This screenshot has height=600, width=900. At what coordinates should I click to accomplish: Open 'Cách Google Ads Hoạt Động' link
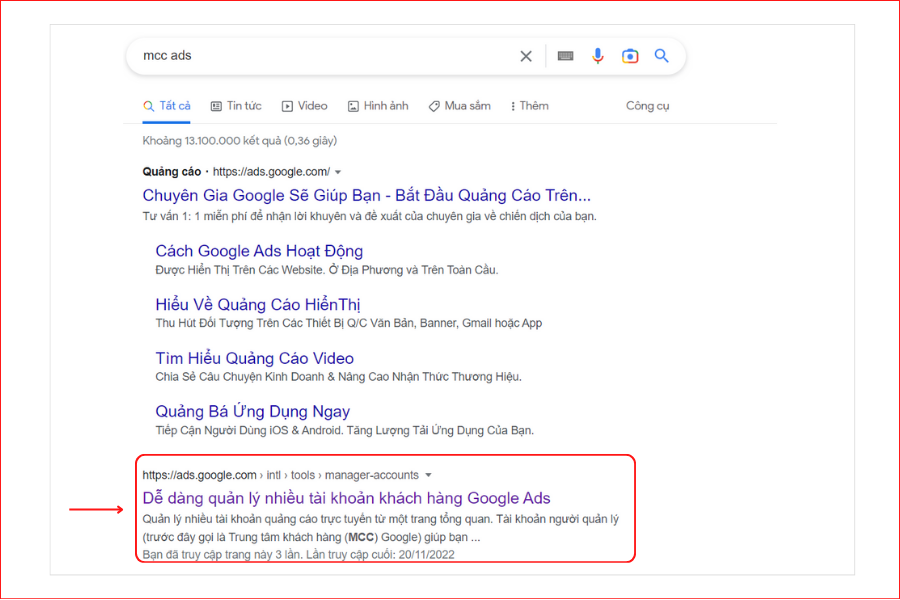click(259, 251)
